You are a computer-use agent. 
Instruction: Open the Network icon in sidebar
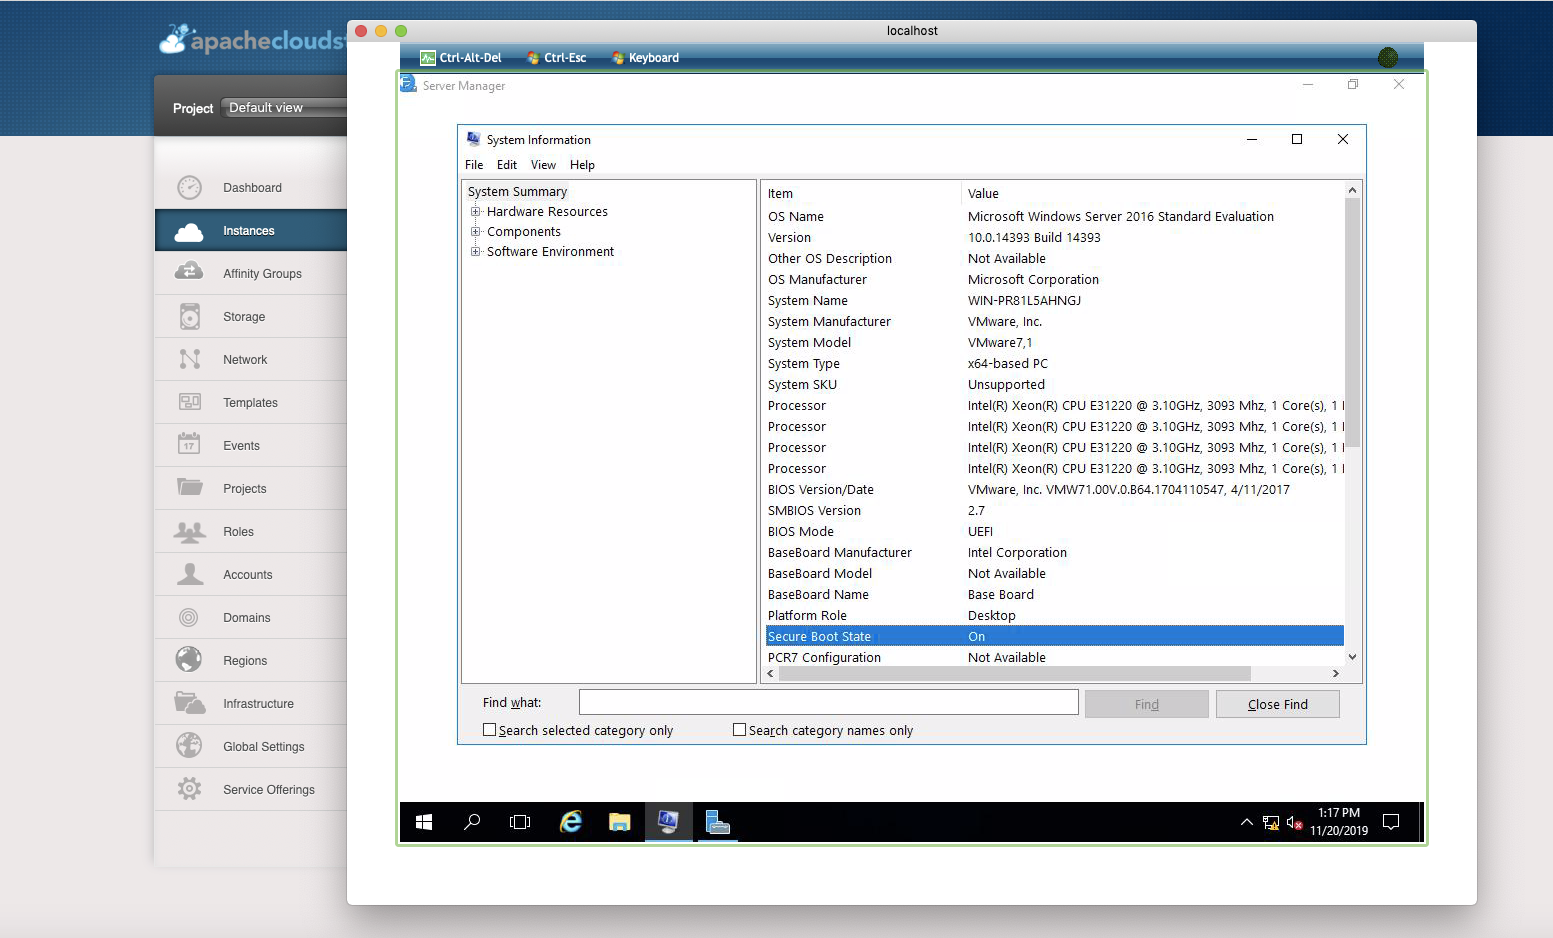point(189,359)
